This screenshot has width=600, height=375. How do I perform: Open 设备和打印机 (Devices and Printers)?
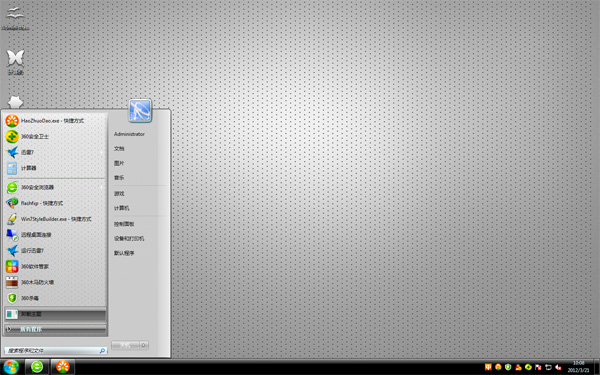129,238
